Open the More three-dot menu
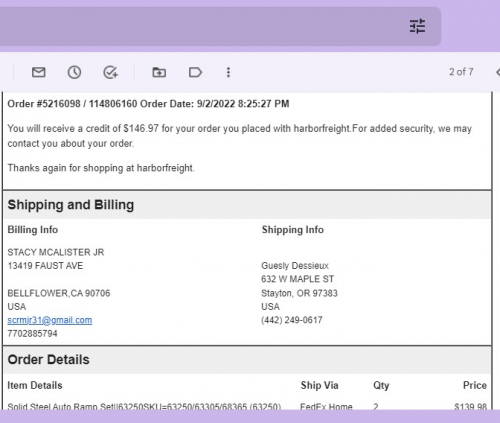The image size is (500, 423). [228, 72]
